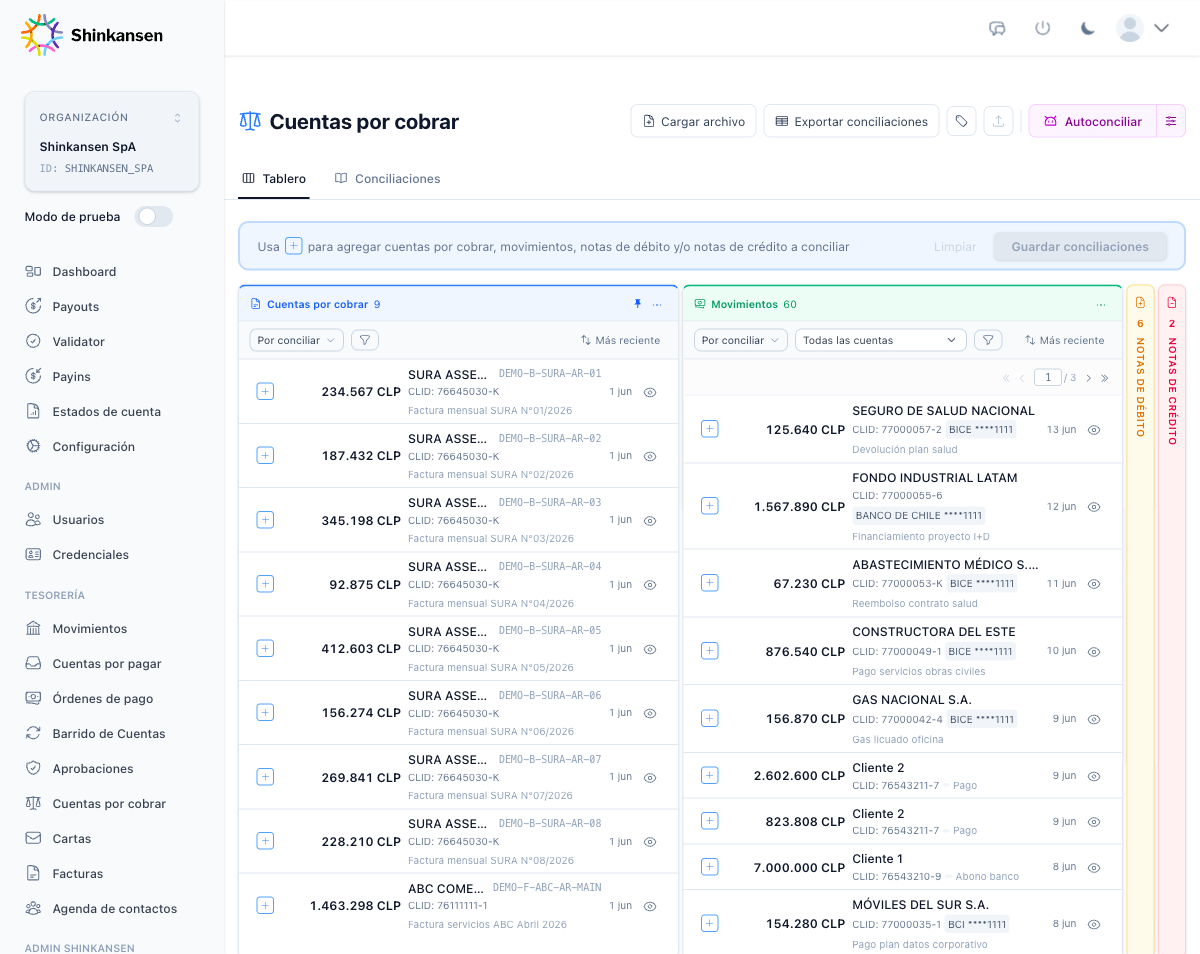Open the chat messages icon in header
Viewport: 1200px width, 954px height.
[x=997, y=28]
